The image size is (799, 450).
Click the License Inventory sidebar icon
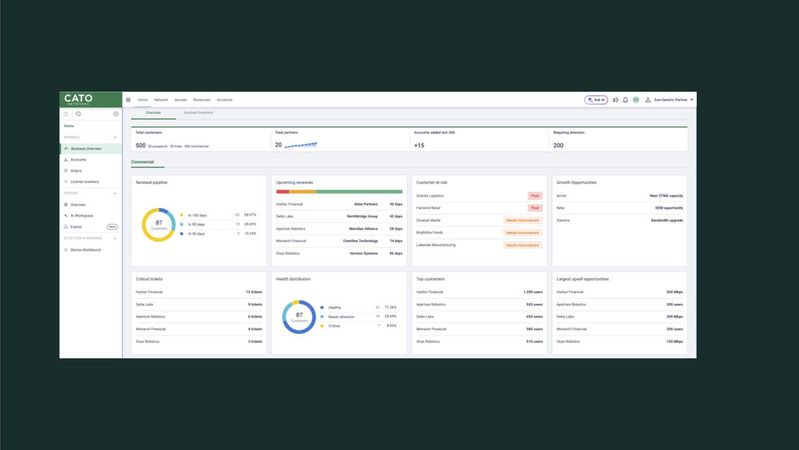pos(66,181)
